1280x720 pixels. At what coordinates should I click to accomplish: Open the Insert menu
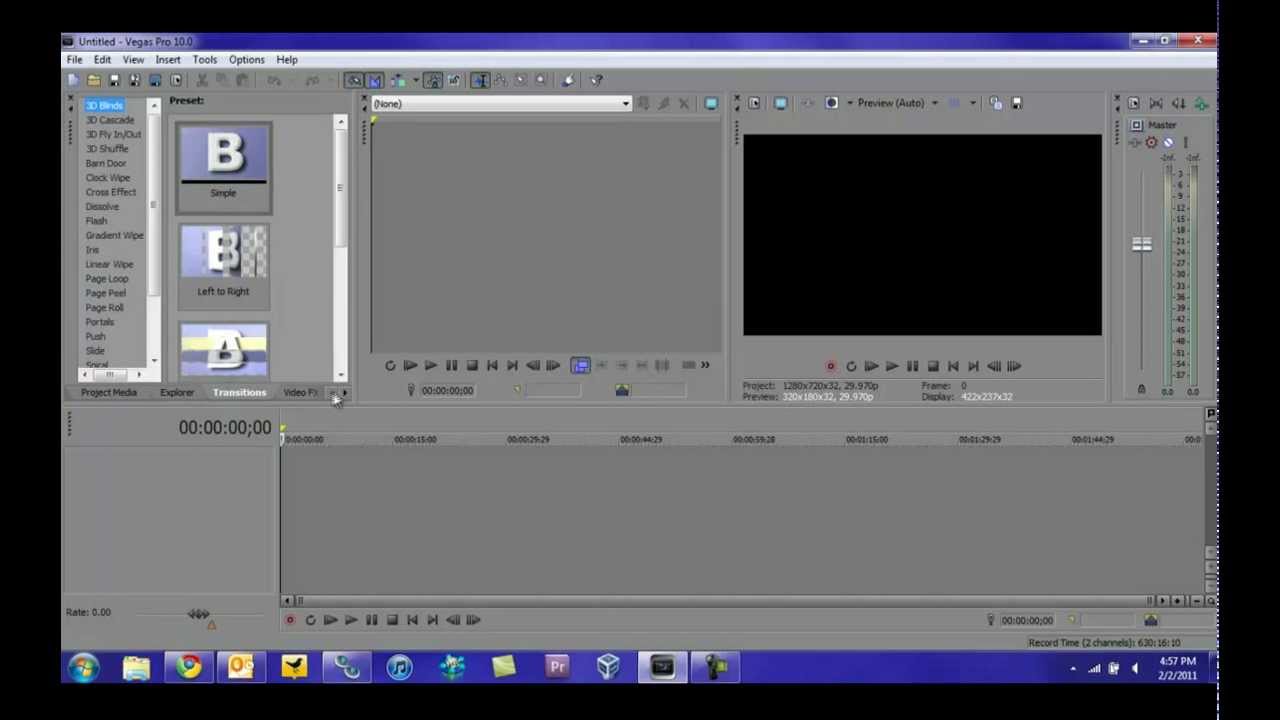pos(168,60)
